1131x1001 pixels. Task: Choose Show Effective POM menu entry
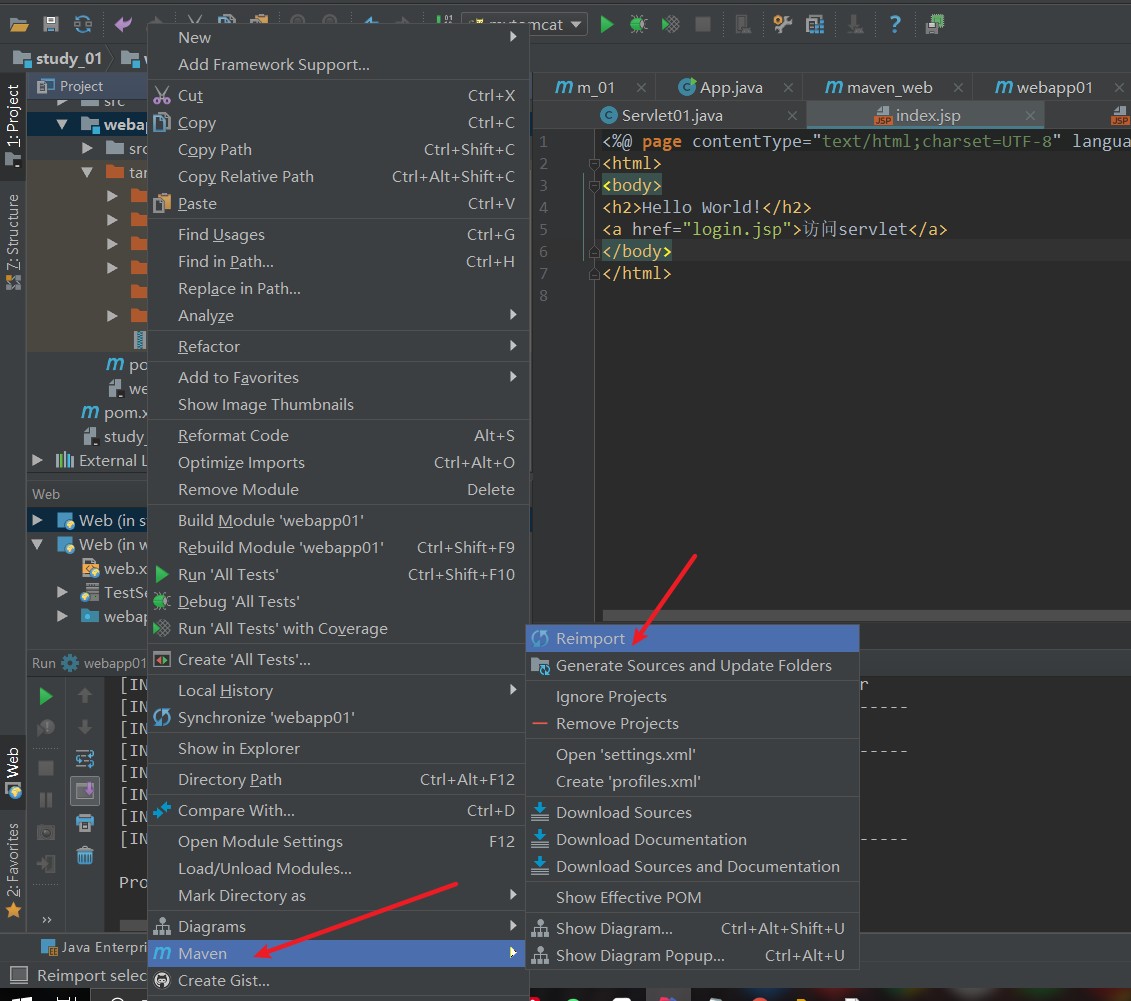pos(628,897)
